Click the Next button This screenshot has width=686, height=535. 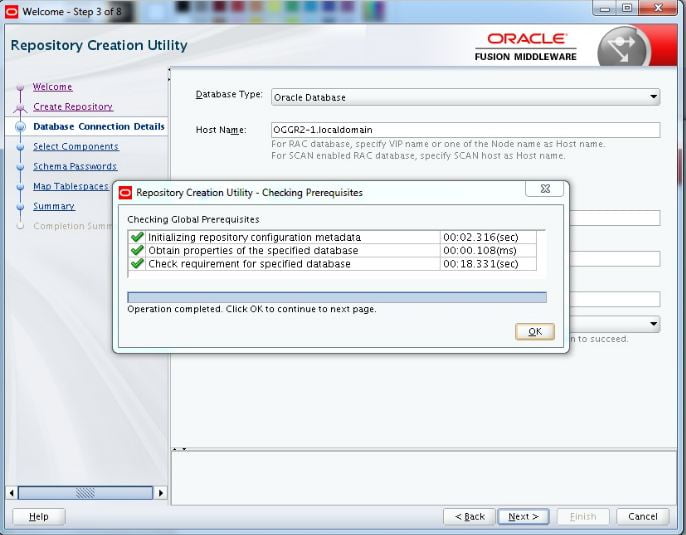click(523, 517)
